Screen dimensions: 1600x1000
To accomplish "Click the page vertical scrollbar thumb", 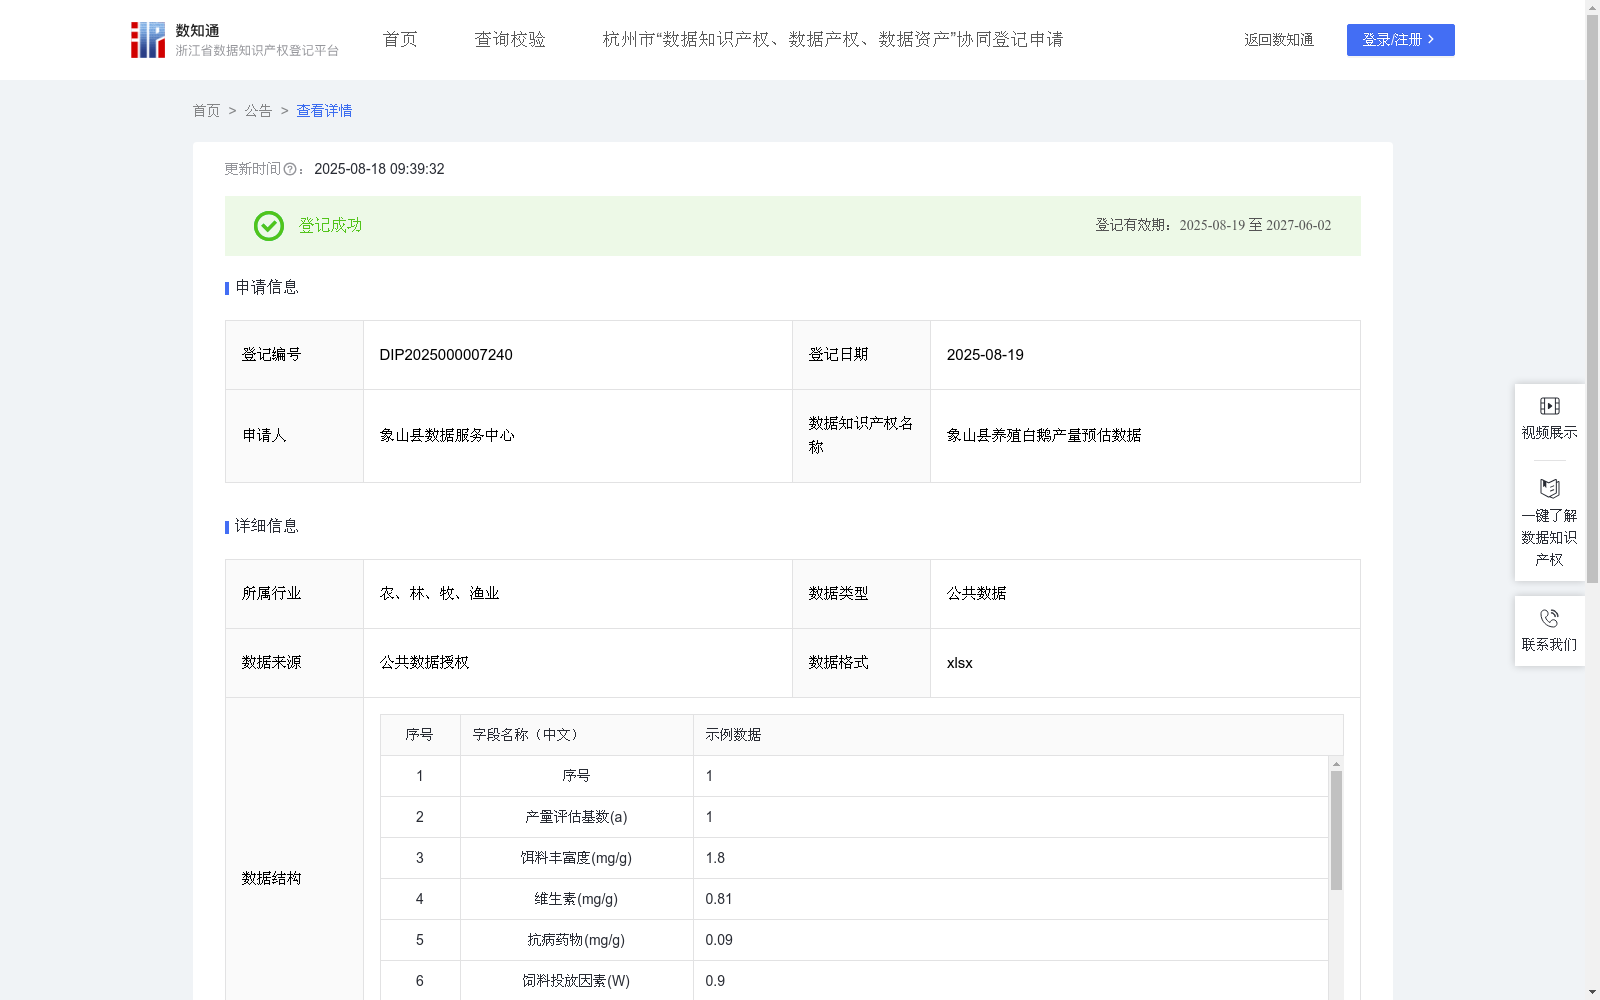I will [x=1592, y=298].
